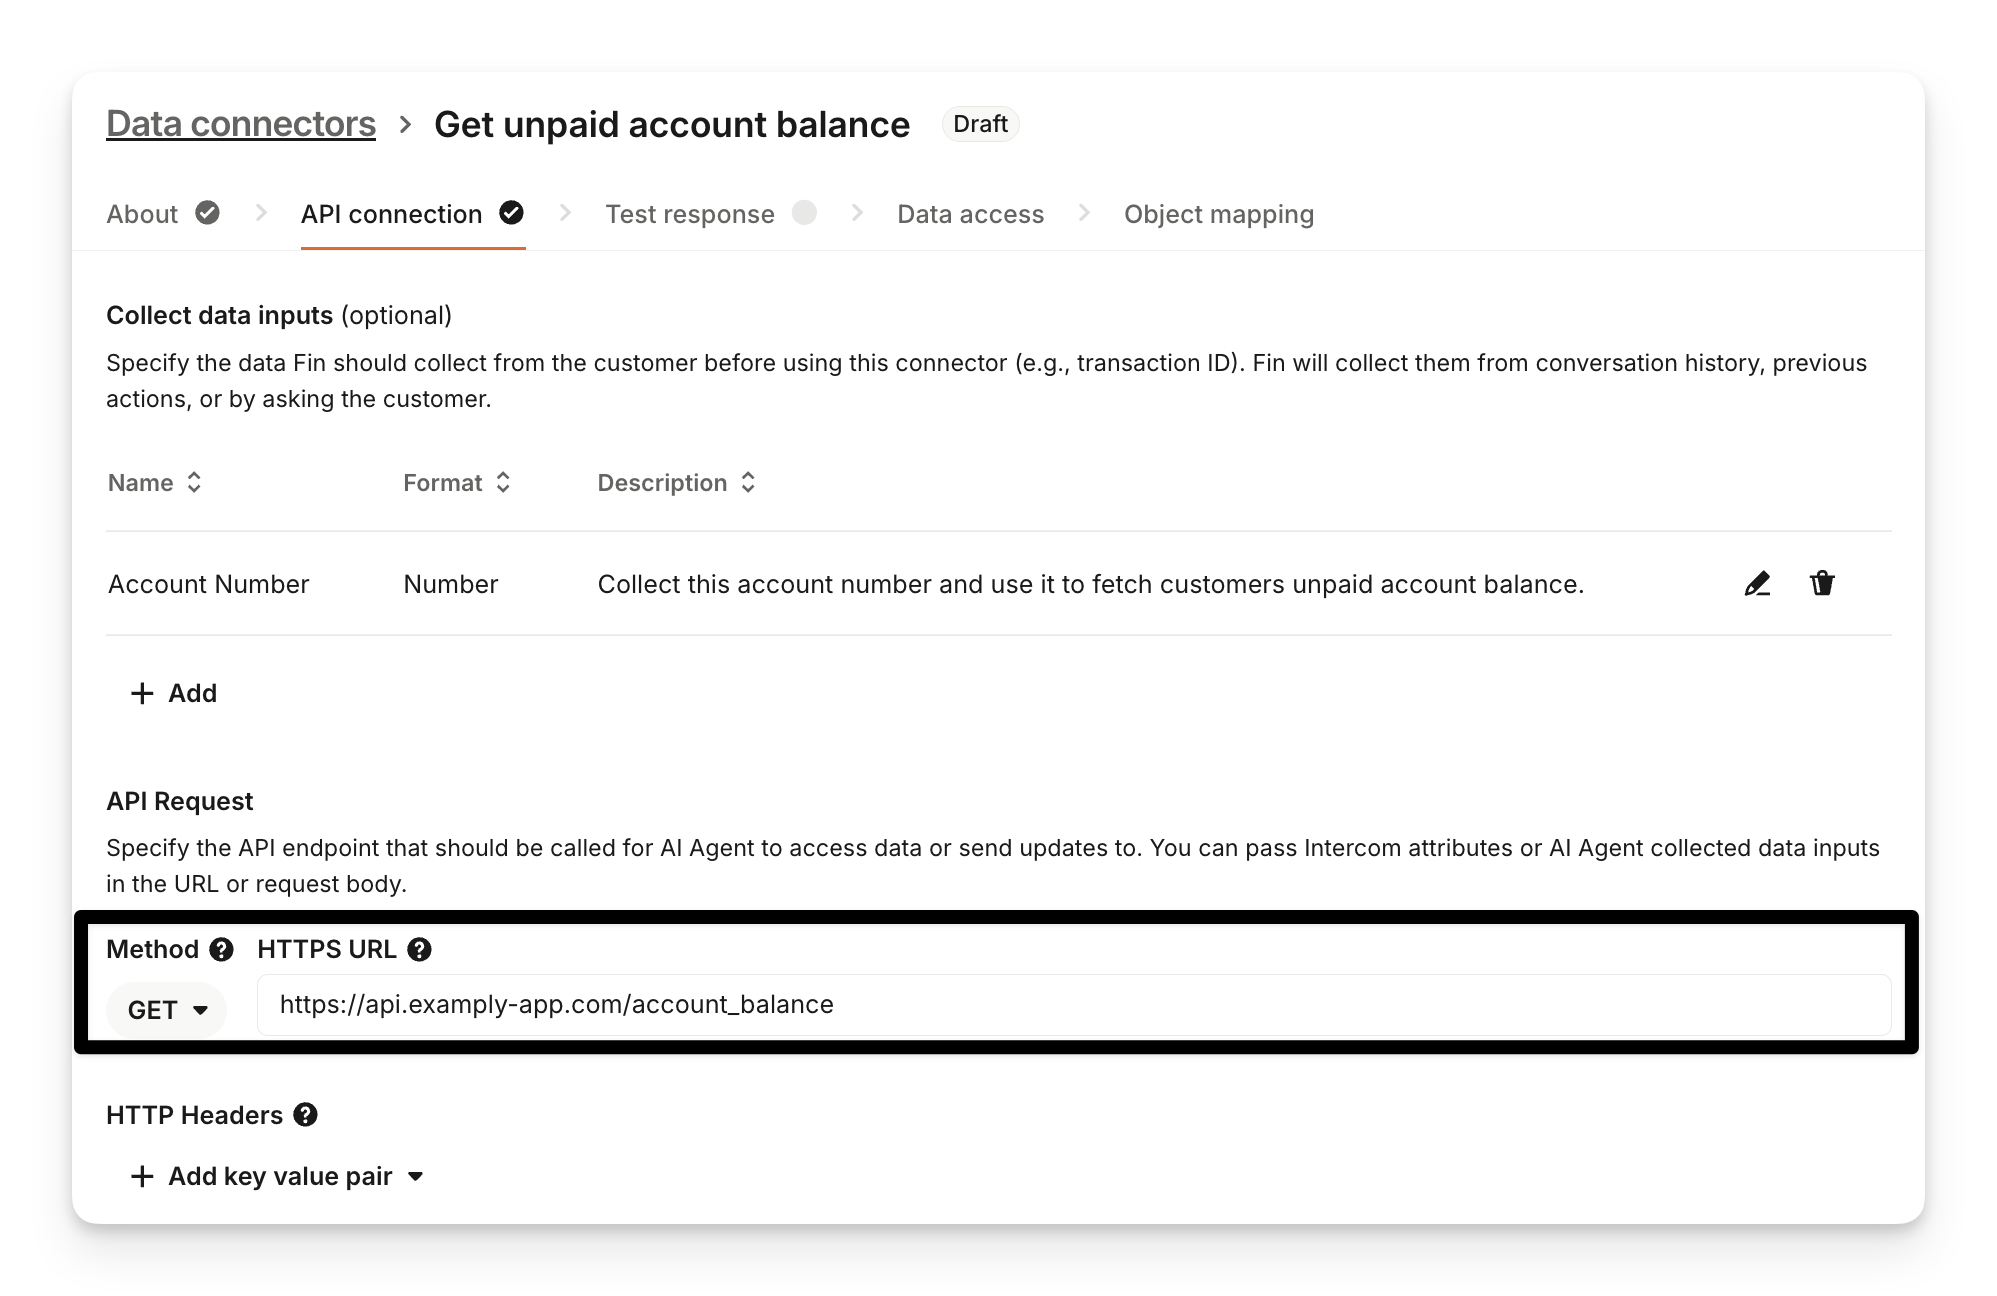
Task: Open the Object mapping tab
Action: (x=1218, y=215)
